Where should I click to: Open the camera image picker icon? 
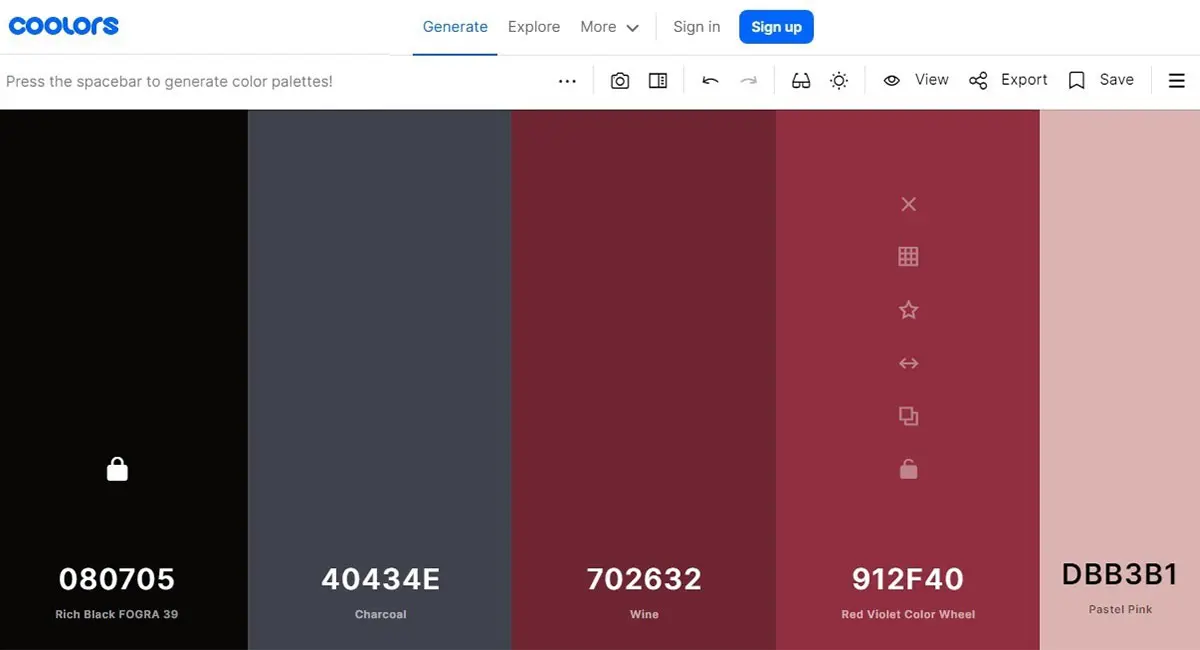[620, 81]
